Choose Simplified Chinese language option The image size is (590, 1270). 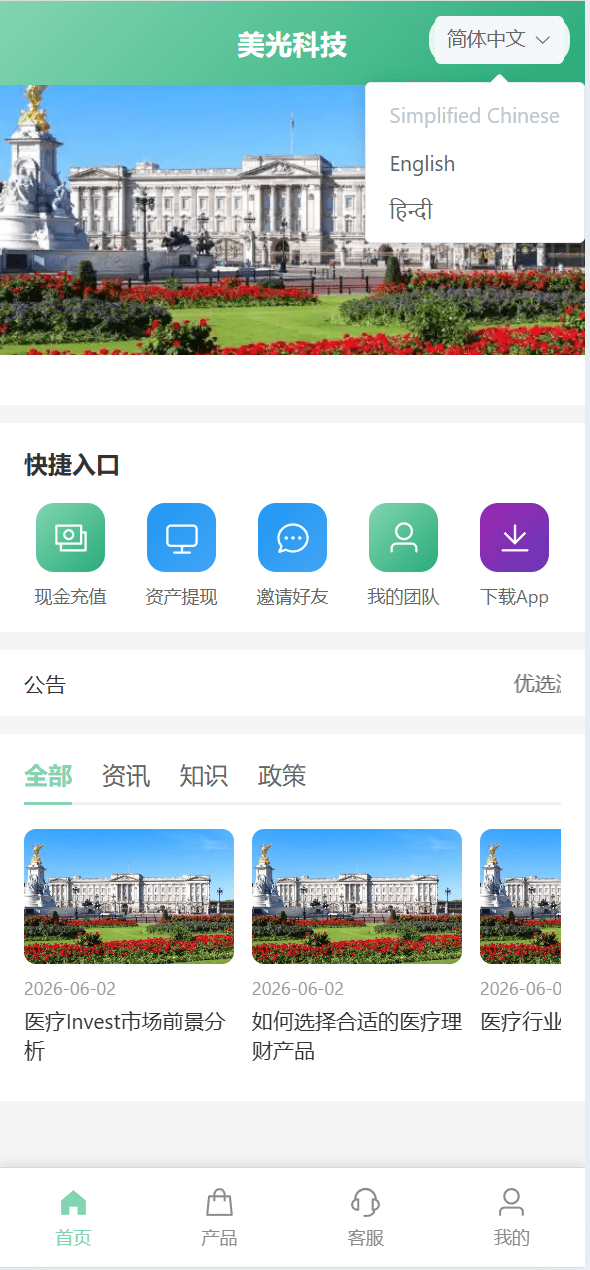click(474, 116)
